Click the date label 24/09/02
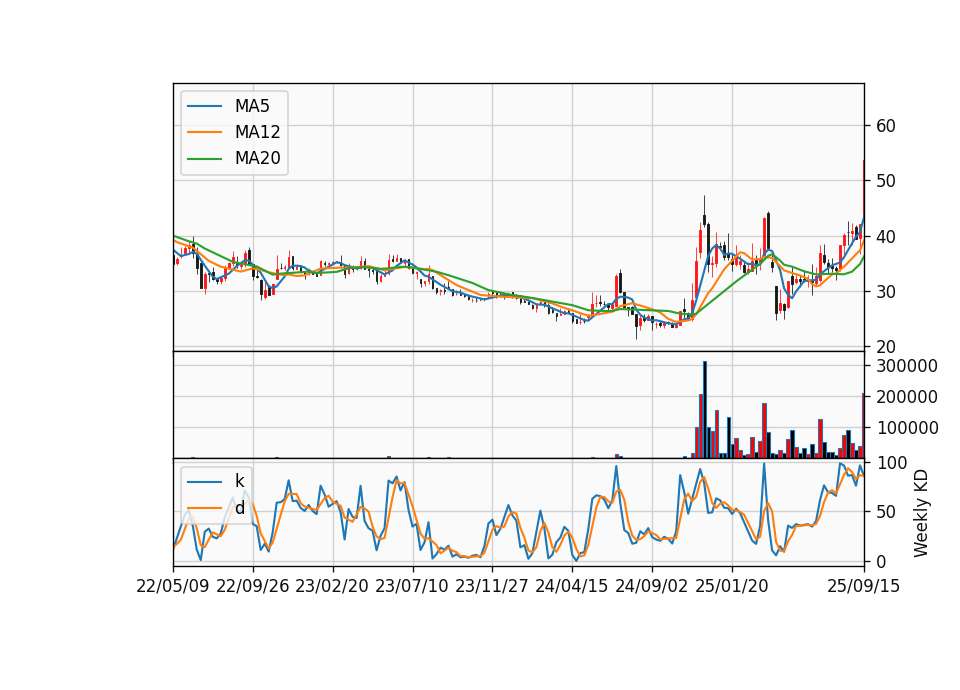Viewport: 960px width, 690px height. coord(651,587)
